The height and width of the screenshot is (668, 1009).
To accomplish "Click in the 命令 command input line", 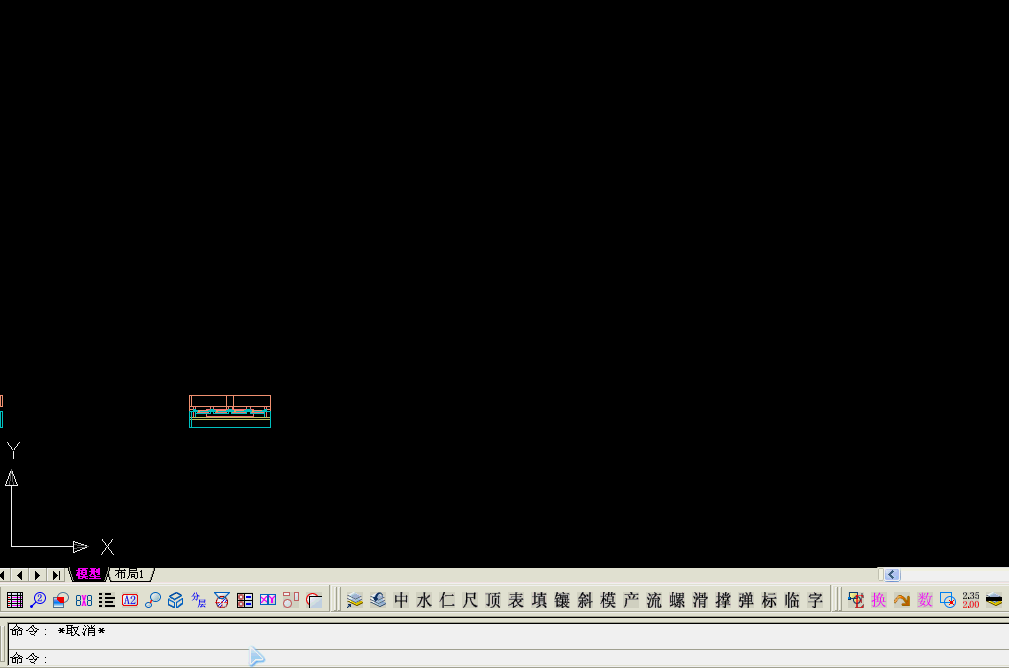I will 508,658.
